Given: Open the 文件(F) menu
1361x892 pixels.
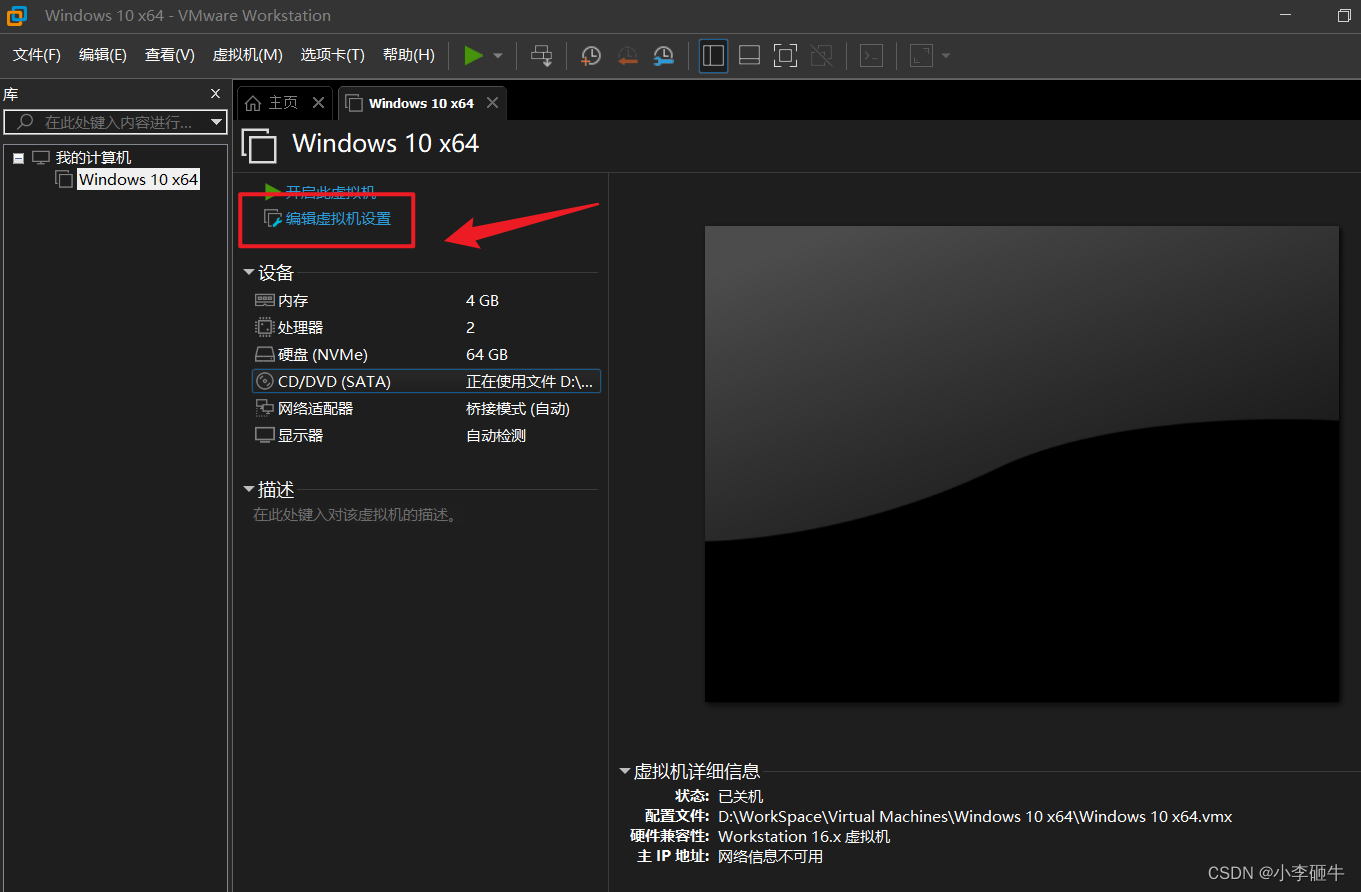Looking at the screenshot, I should 37,55.
